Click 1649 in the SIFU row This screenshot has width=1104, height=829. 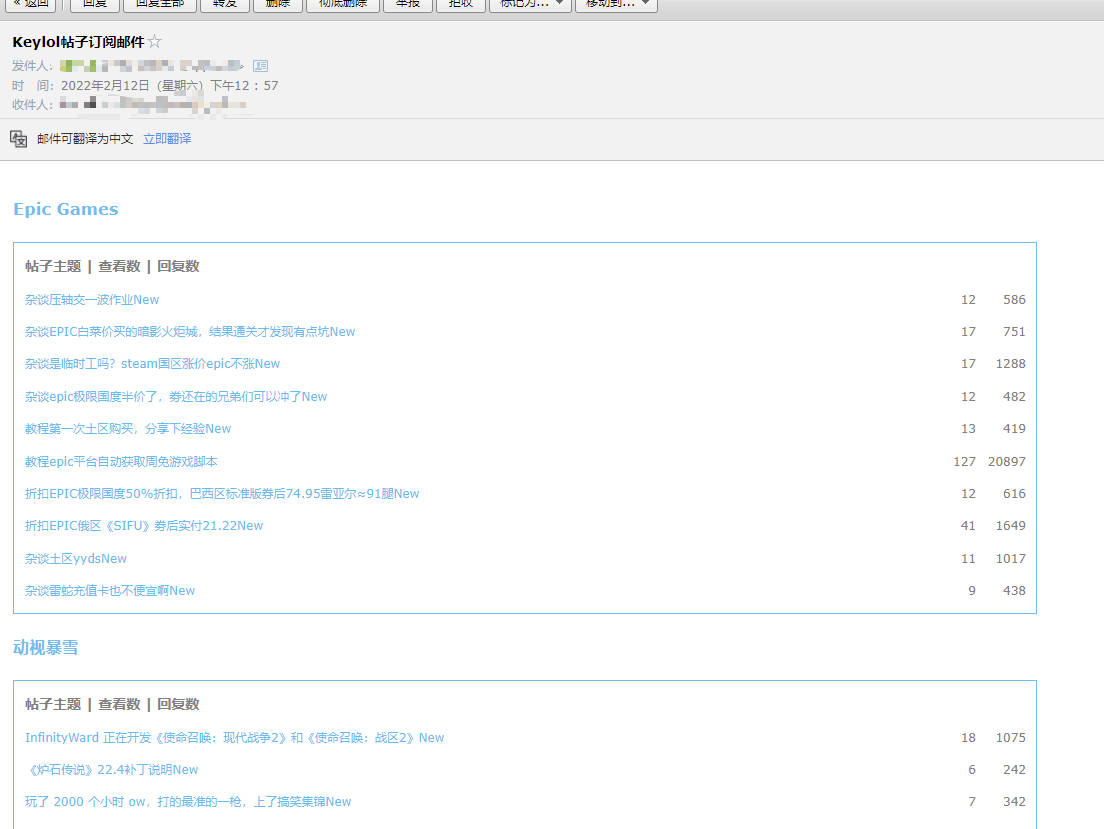[x=1010, y=525]
